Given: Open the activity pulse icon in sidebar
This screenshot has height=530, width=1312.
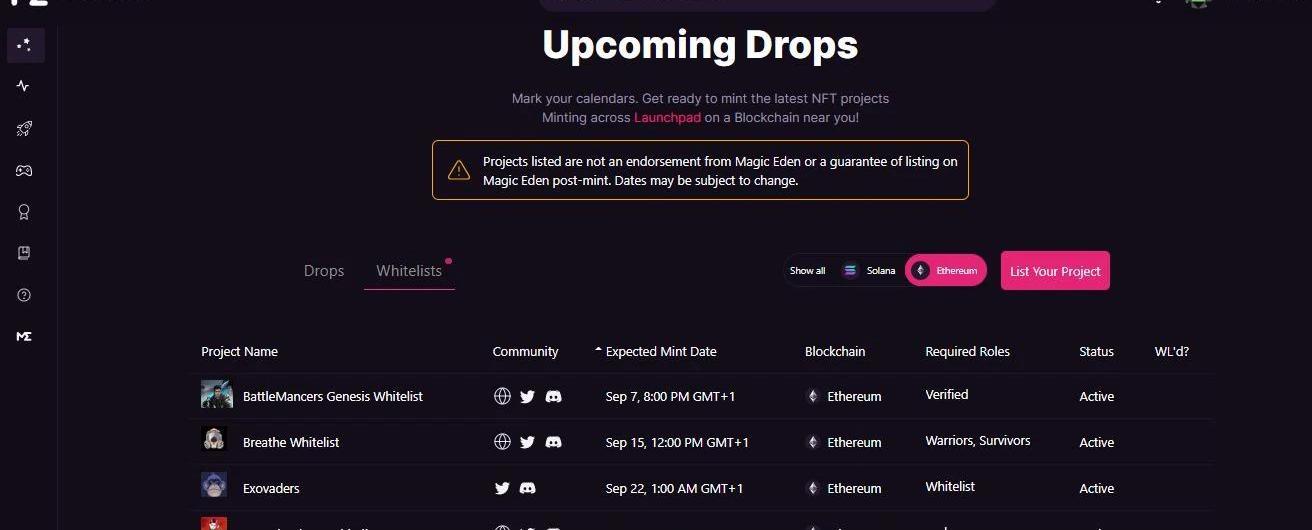Looking at the screenshot, I should (24, 86).
